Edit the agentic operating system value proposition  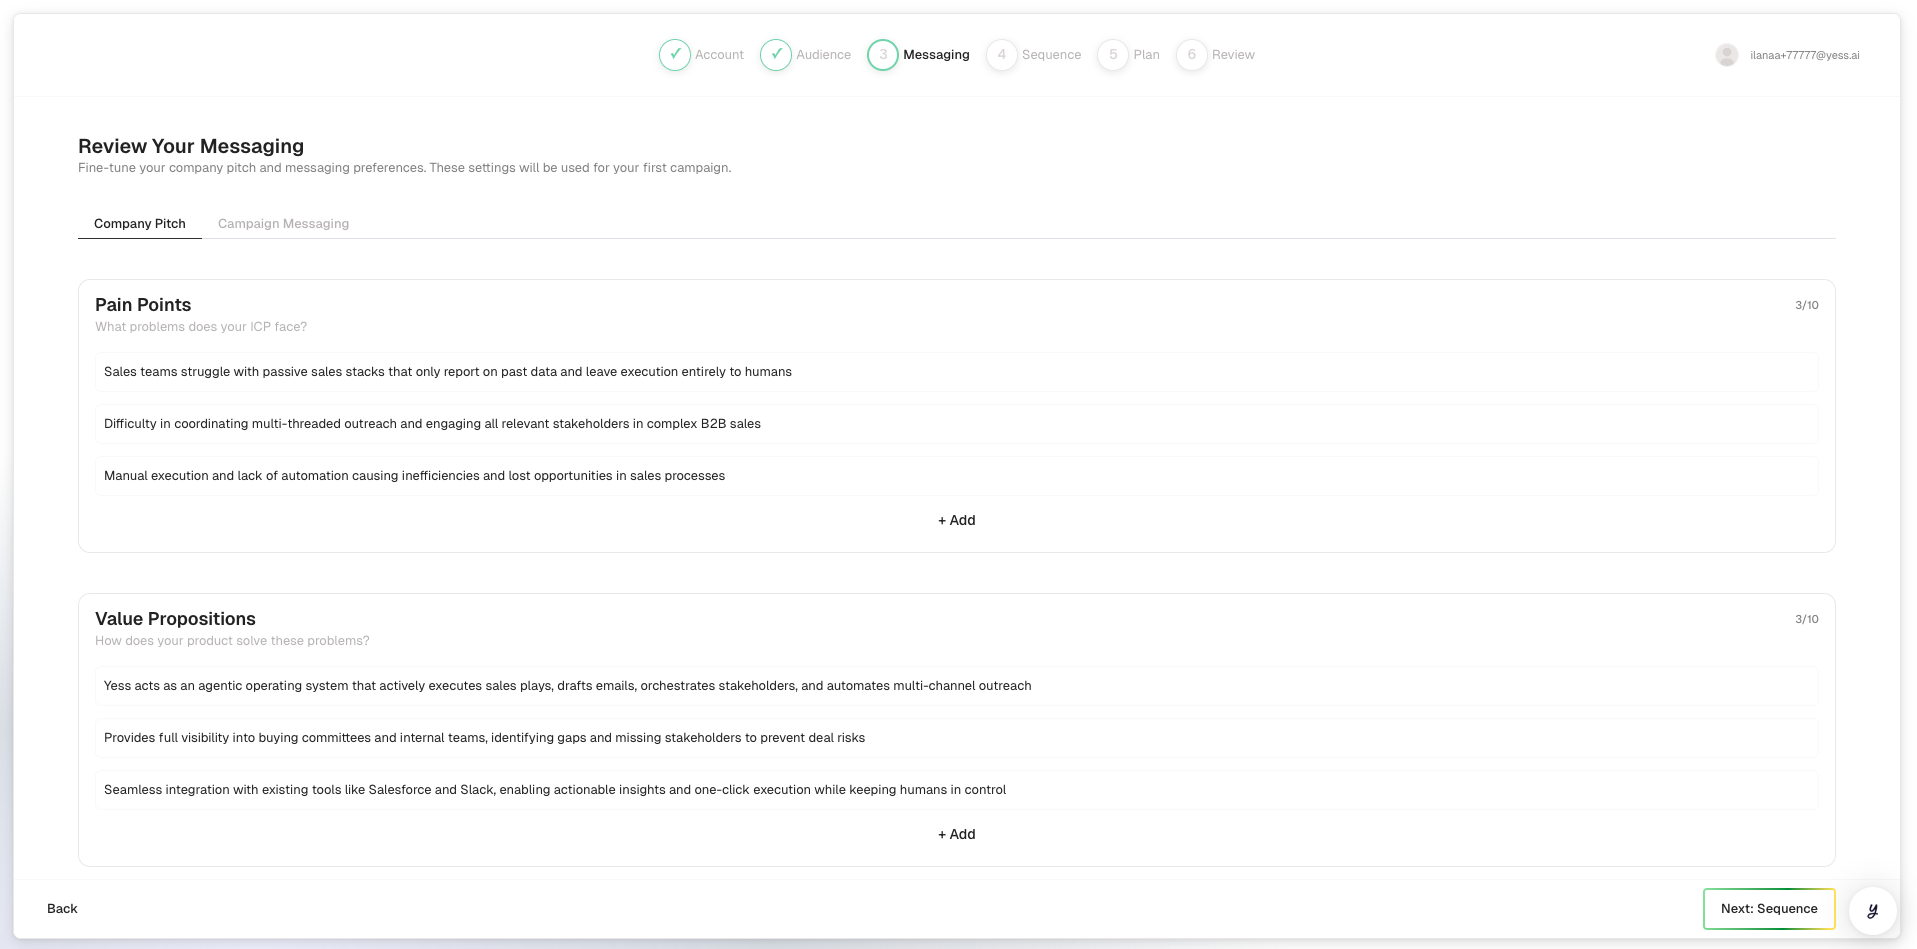pyautogui.click(x=956, y=686)
